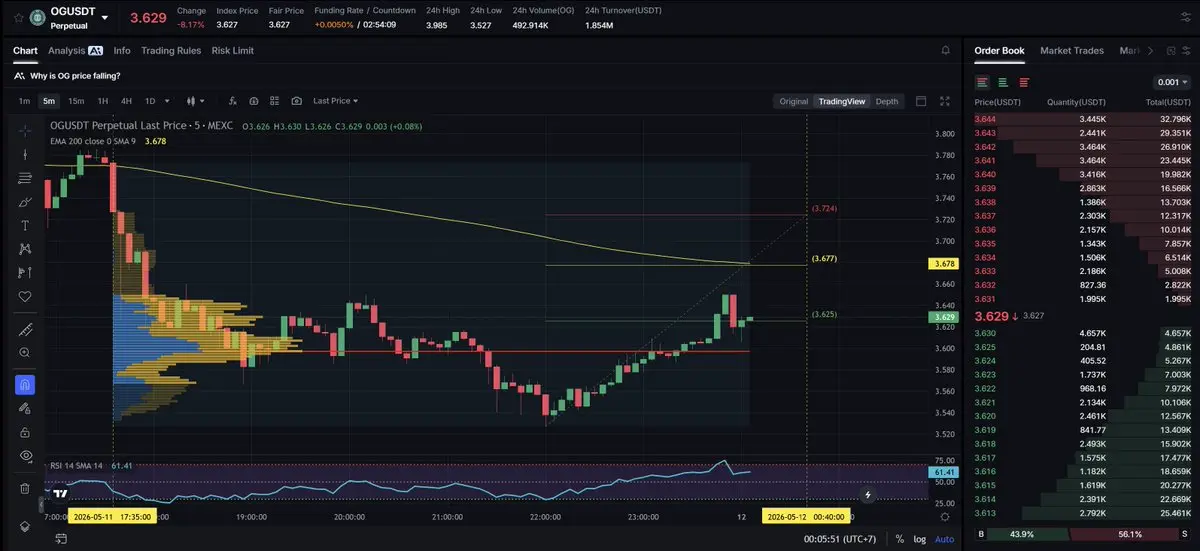Select the brush drawing tool
The width and height of the screenshot is (1200, 551).
coord(25,202)
